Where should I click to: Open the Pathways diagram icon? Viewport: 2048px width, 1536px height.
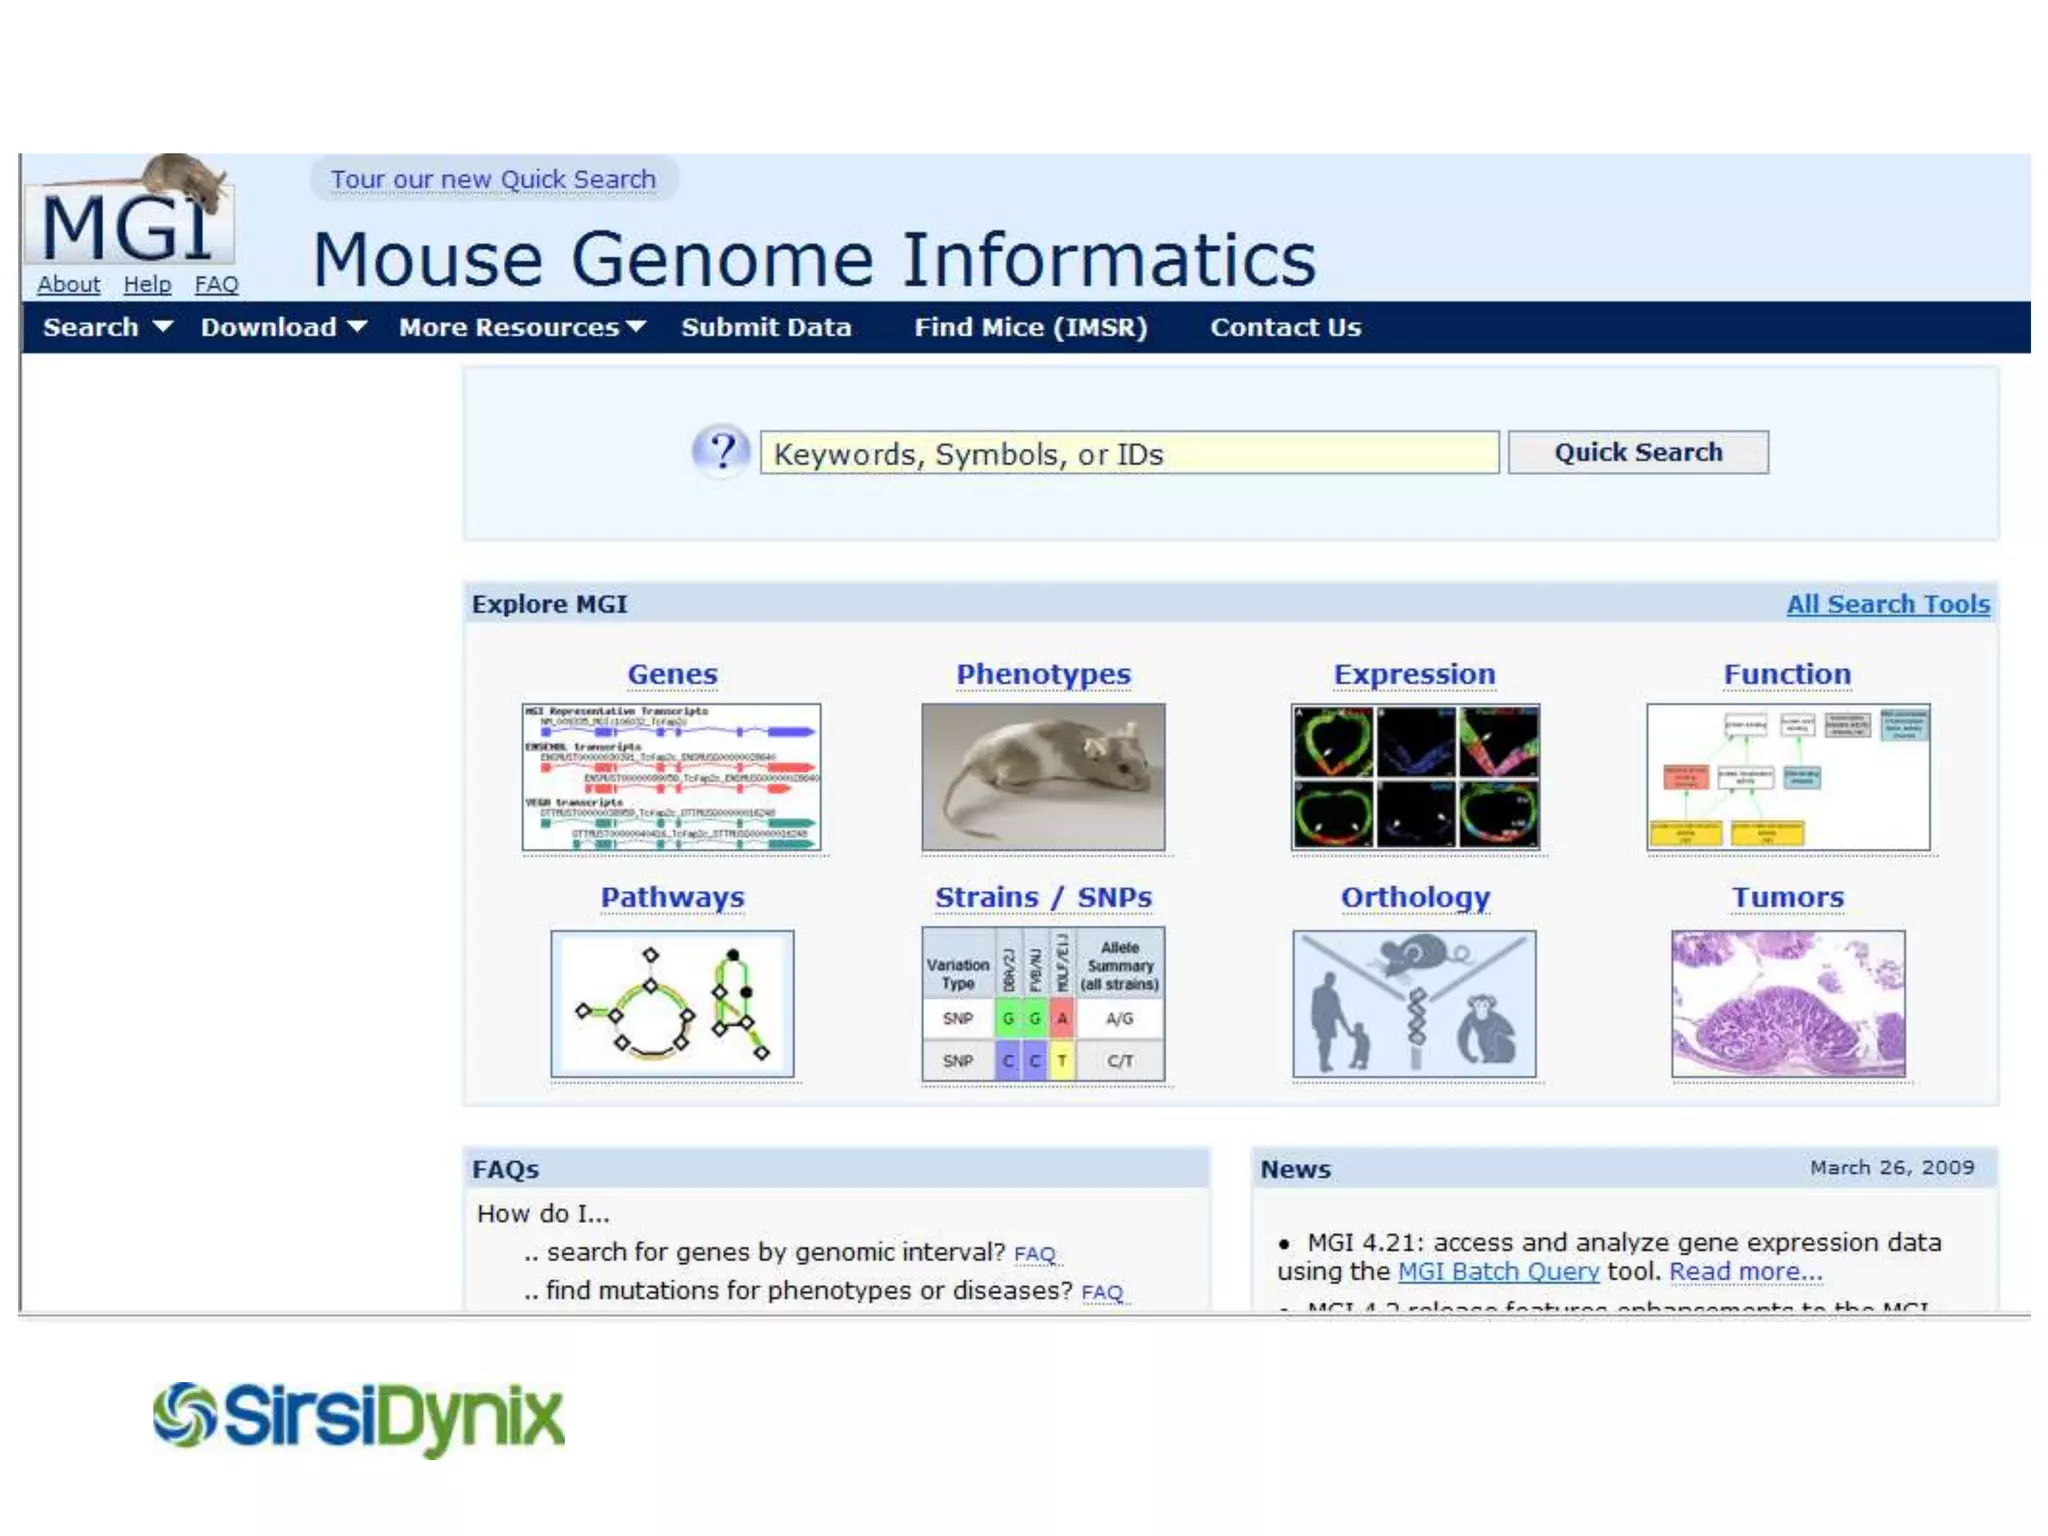coord(672,1004)
